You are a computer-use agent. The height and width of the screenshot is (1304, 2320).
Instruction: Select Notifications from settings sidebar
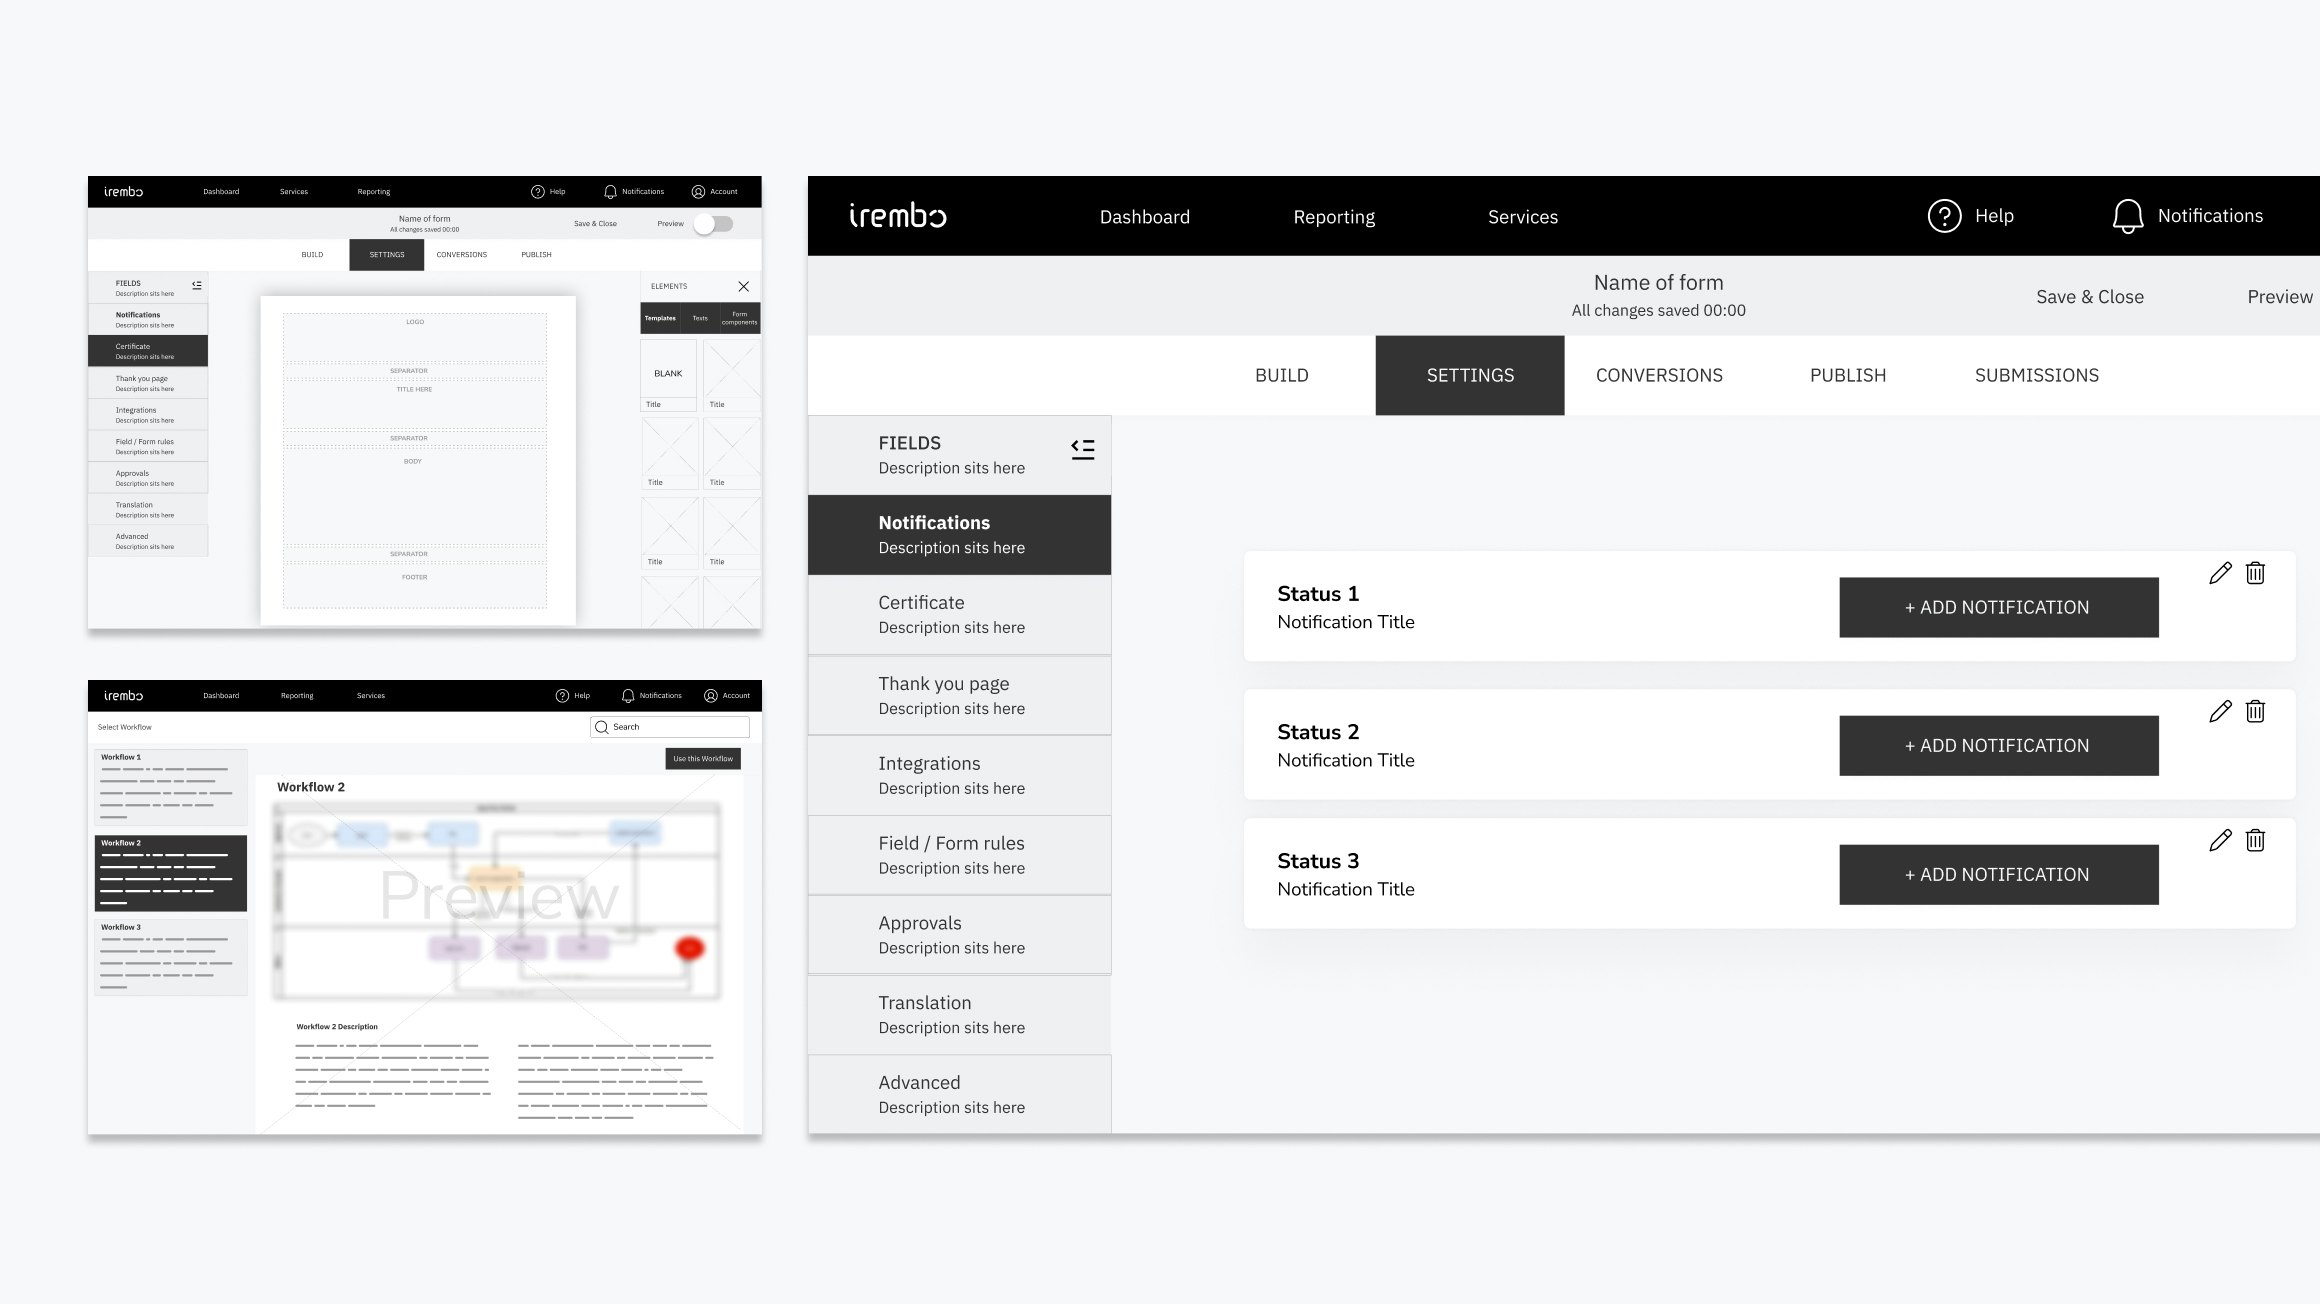(x=956, y=534)
